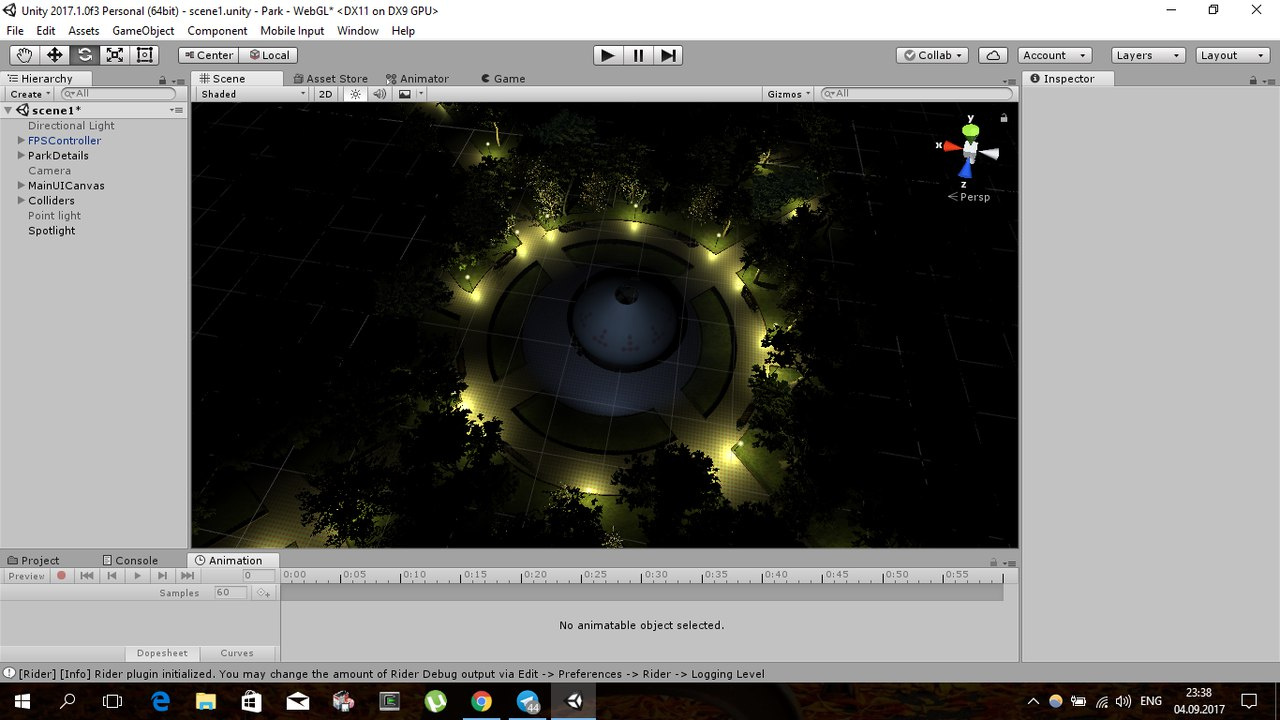Open the scene effects dropdown arrow
The image size is (1280, 720).
click(421, 94)
